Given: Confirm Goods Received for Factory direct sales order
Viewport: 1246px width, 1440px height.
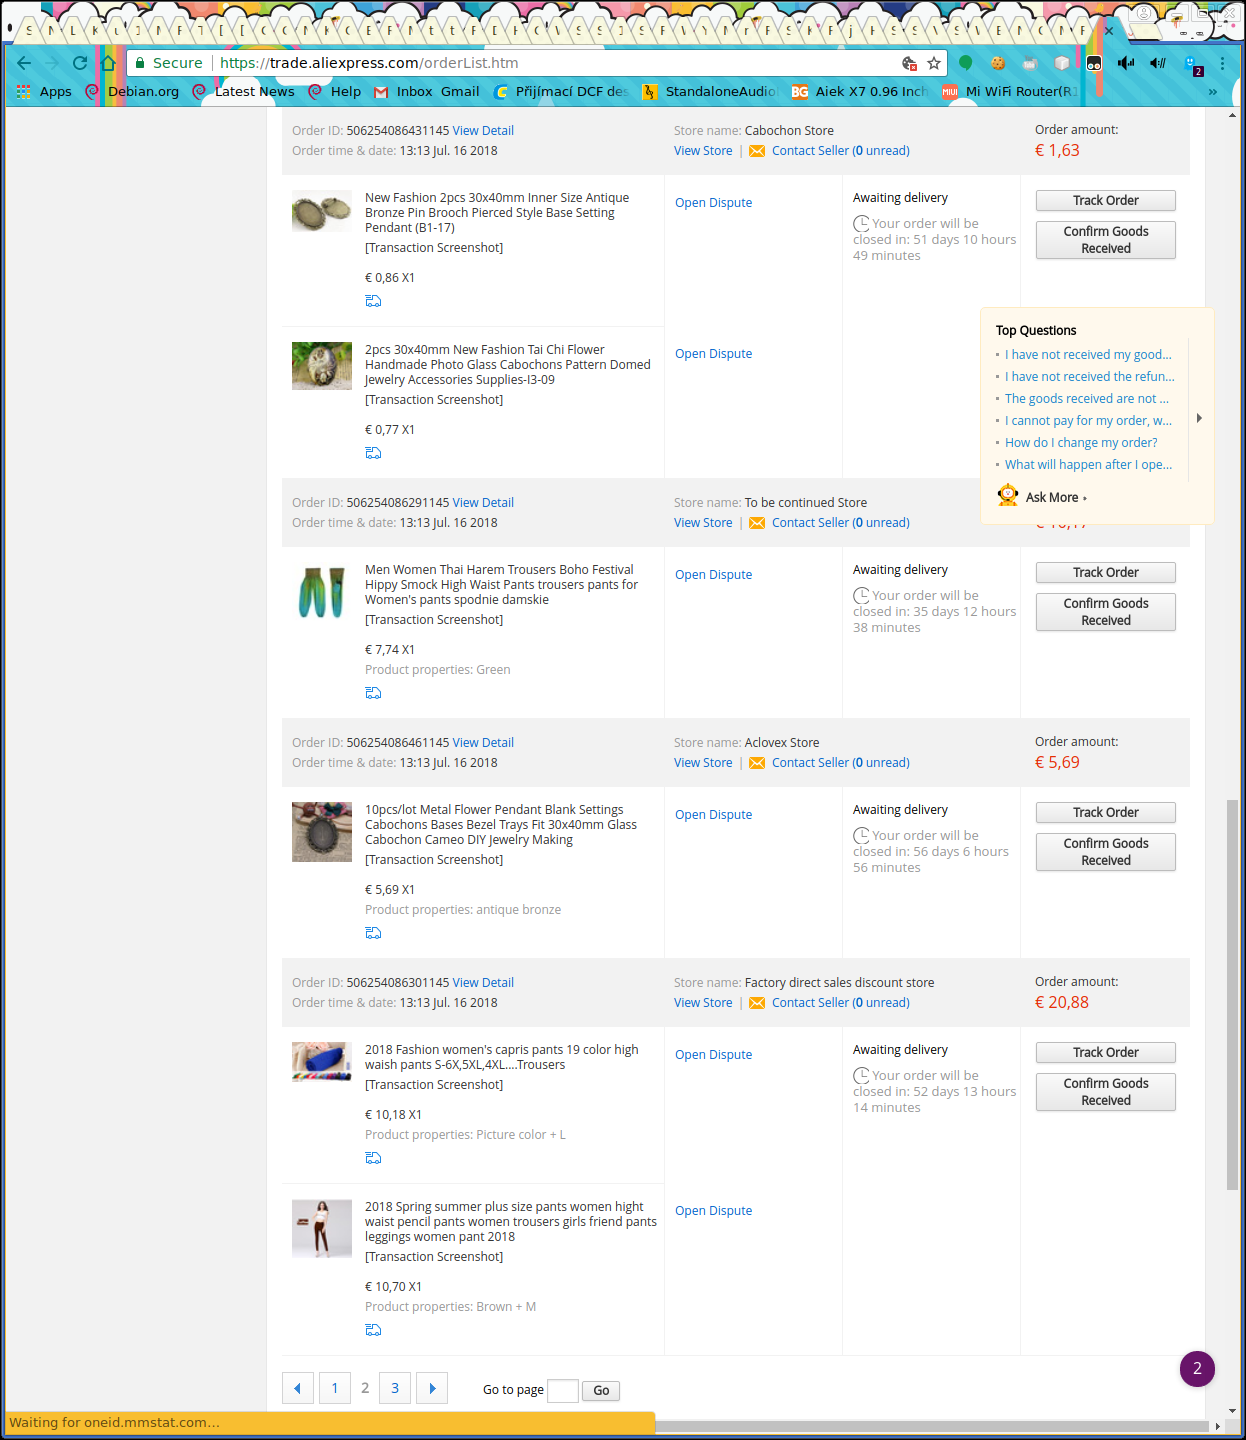Looking at the screenshot, I should tap(1106, 1092).
